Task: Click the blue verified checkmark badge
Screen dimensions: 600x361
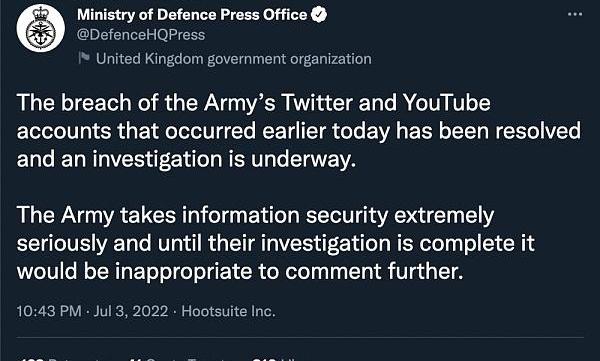Action: pyautogui.click(x=319, y=15)
